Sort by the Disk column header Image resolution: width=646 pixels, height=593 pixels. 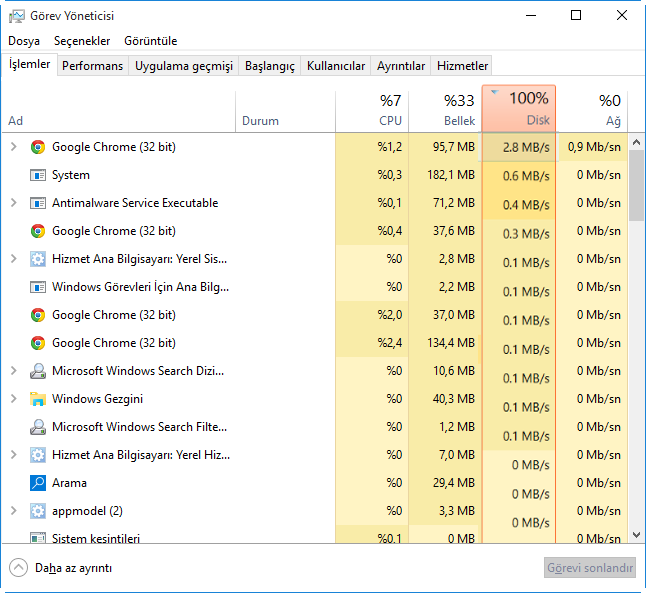coord(519,109)
